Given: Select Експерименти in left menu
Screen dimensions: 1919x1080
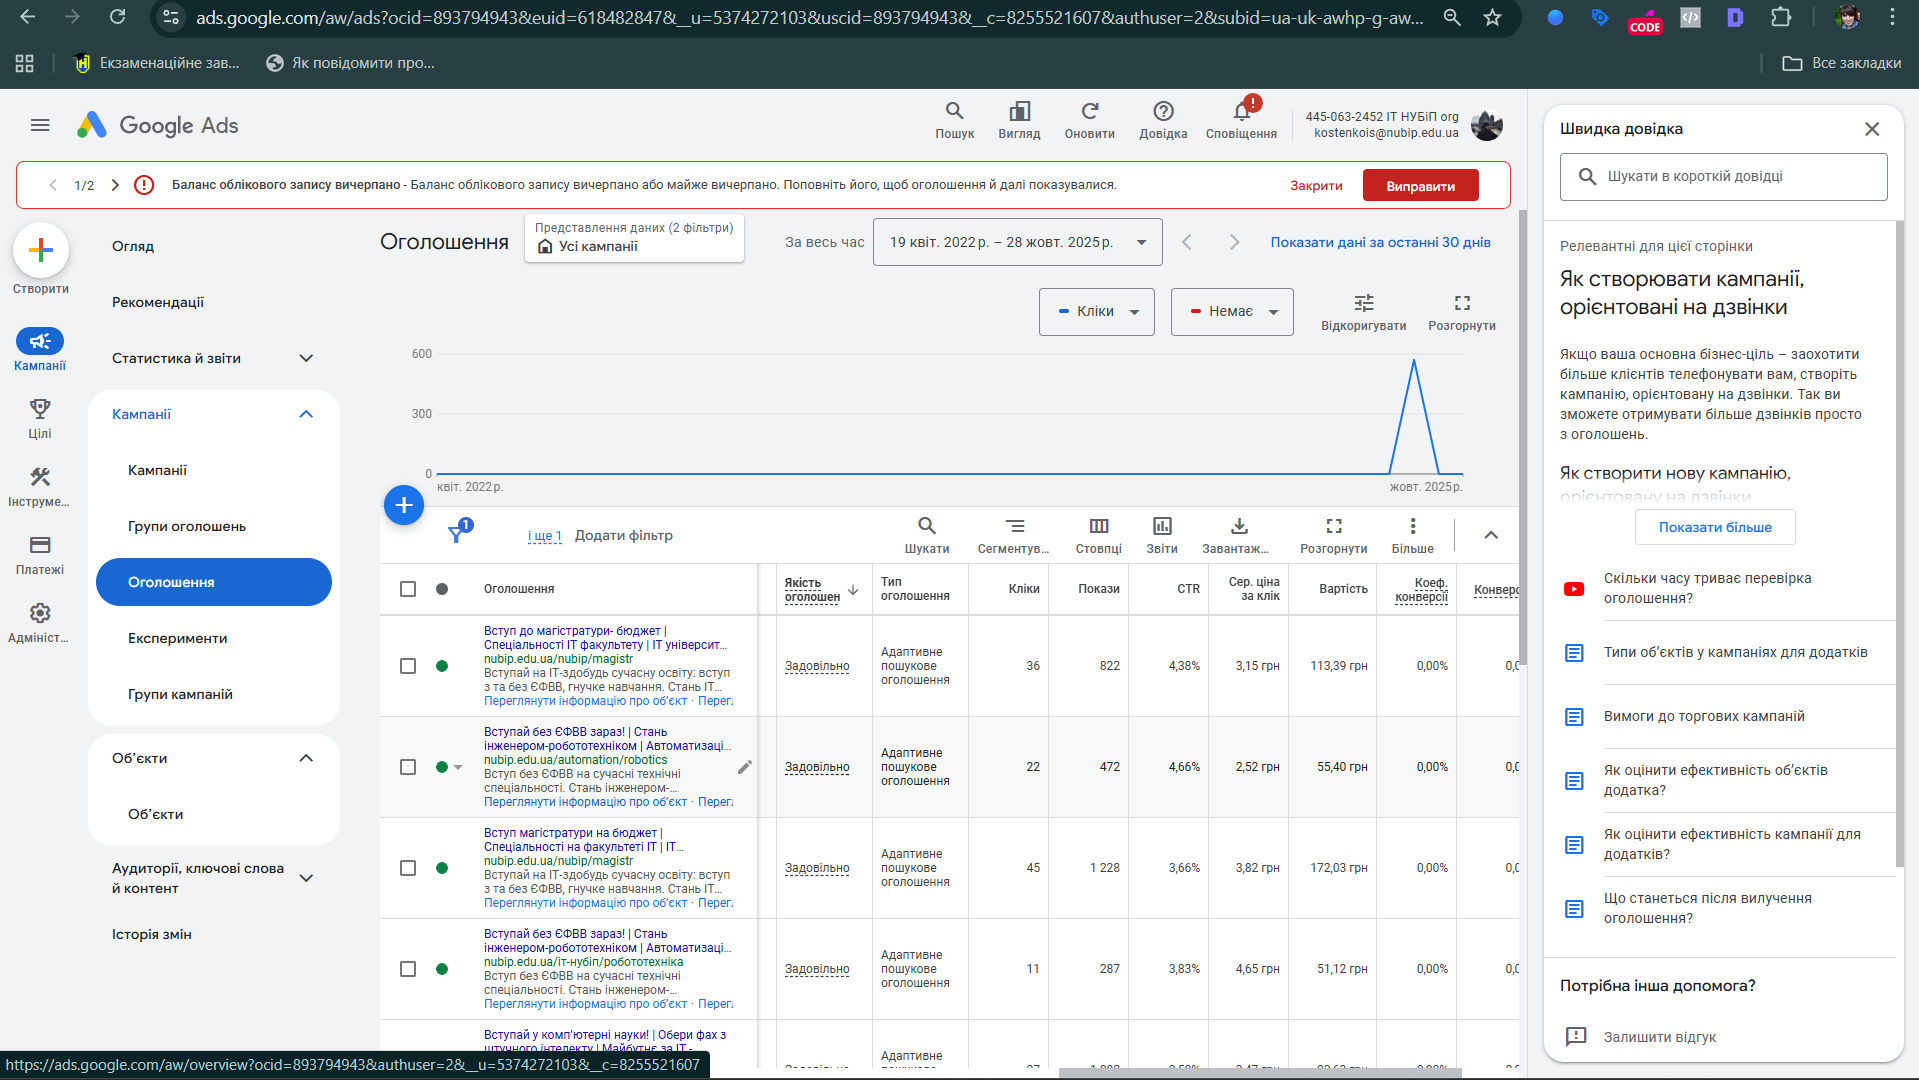Looking at the screenshot, I should pyautogui.click(x=178, y=638).
